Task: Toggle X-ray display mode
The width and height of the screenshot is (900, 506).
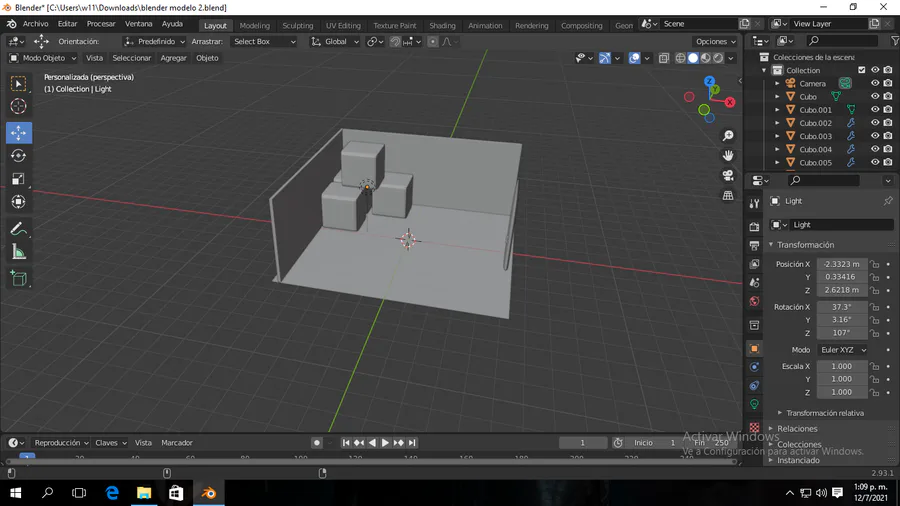Action: pos(664,58)
